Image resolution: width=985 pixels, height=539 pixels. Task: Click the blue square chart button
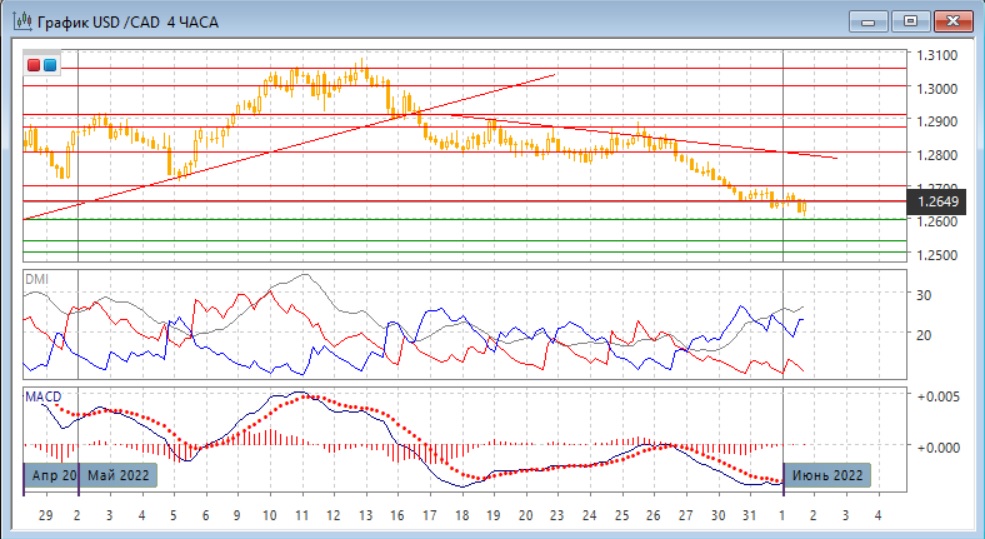click(49, 66)
